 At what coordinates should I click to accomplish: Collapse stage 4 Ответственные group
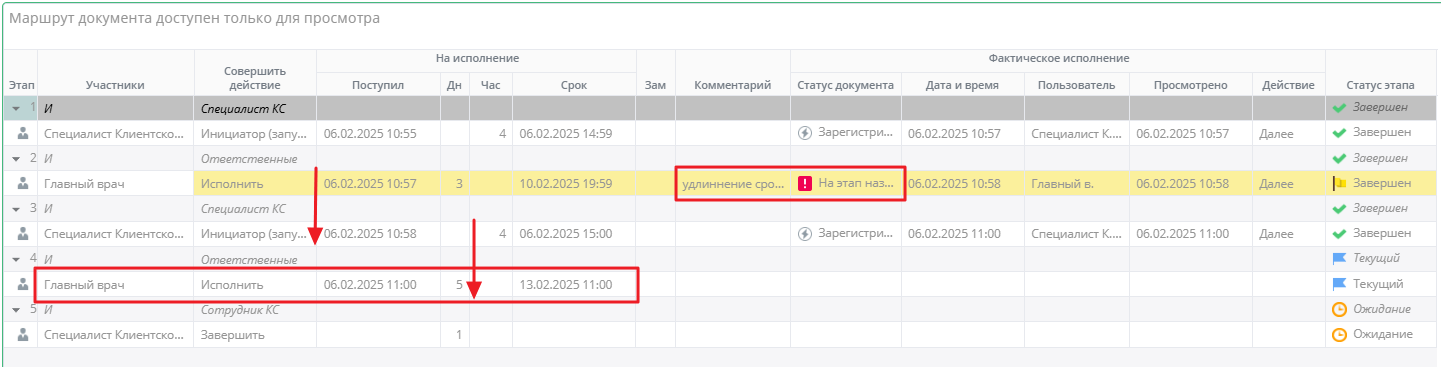click(15, 259)
